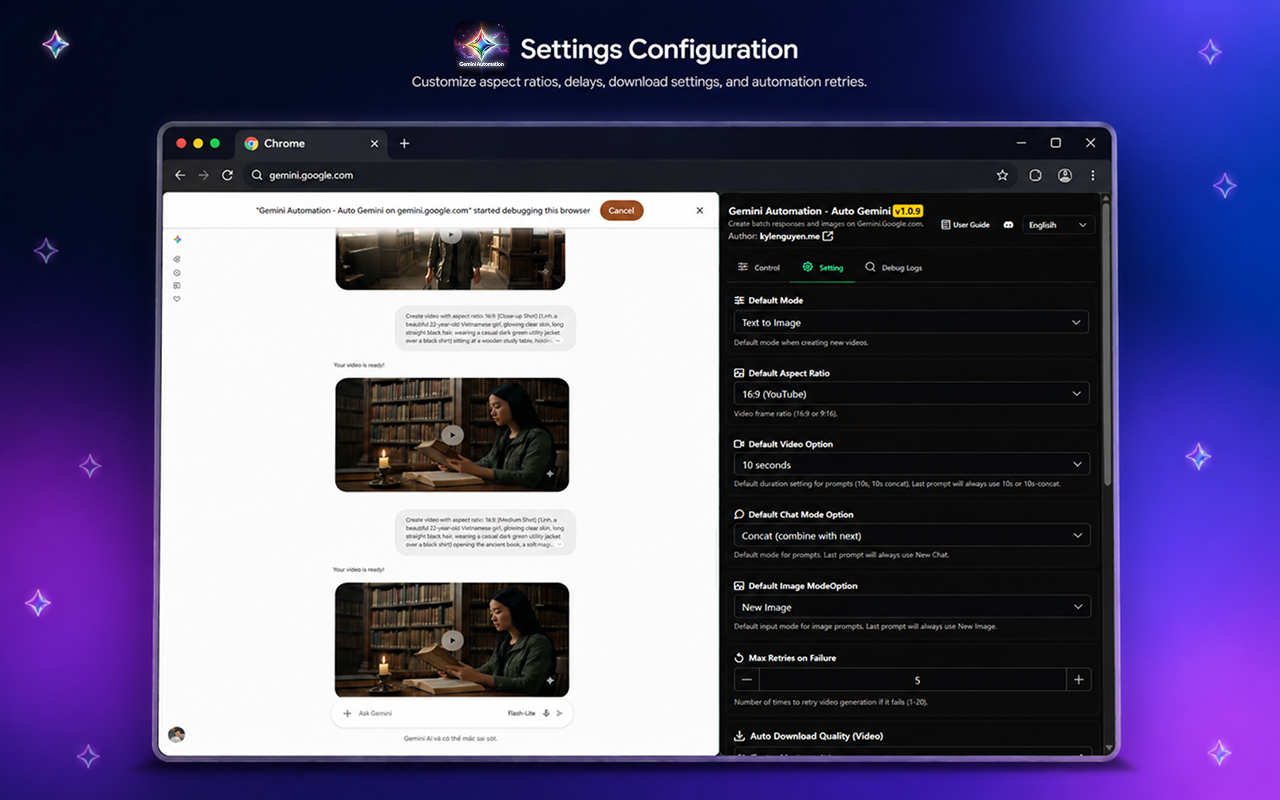The width and height of the screenshot is (1280, 800).
Task: Open the 16:9 (YouTube) aspect ratio dropdown
Action: click(911, 394)
